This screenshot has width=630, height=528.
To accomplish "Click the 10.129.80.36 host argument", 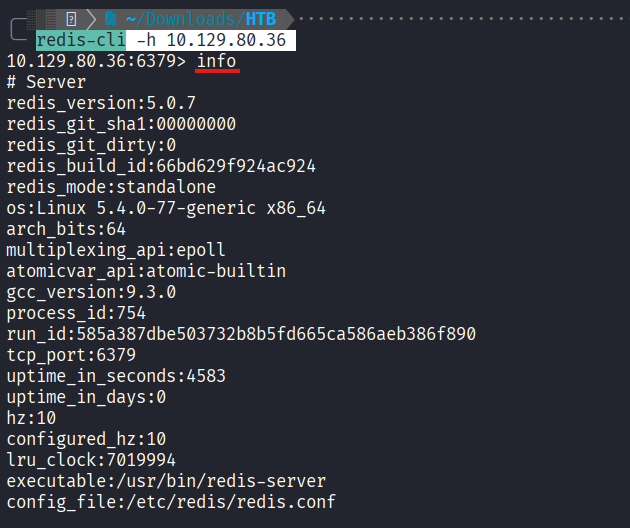I will 225,40.
